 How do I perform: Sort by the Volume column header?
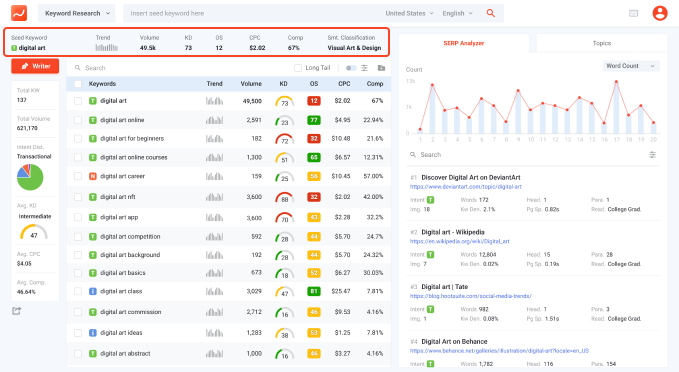pyautogui.click(x=251, y=84)
